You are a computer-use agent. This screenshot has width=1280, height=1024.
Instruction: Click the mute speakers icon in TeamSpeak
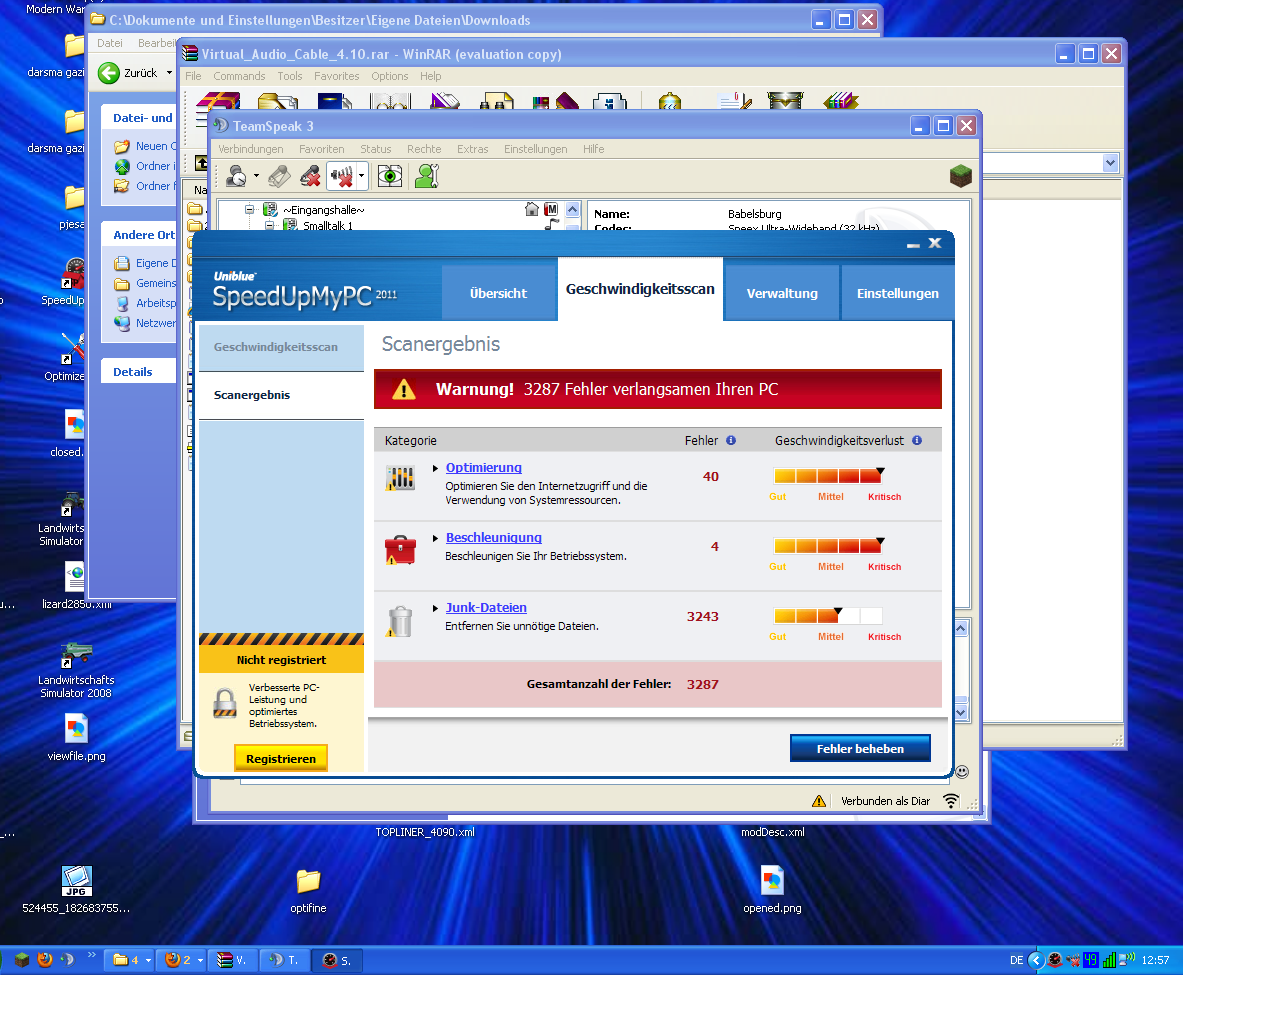click(342, 177)
